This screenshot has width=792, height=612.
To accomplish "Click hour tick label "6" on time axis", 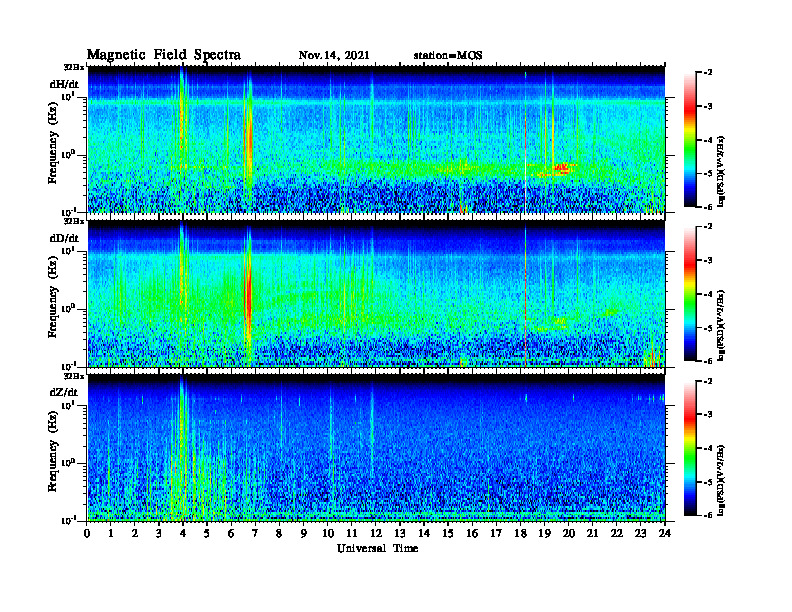I will [231, 533].
